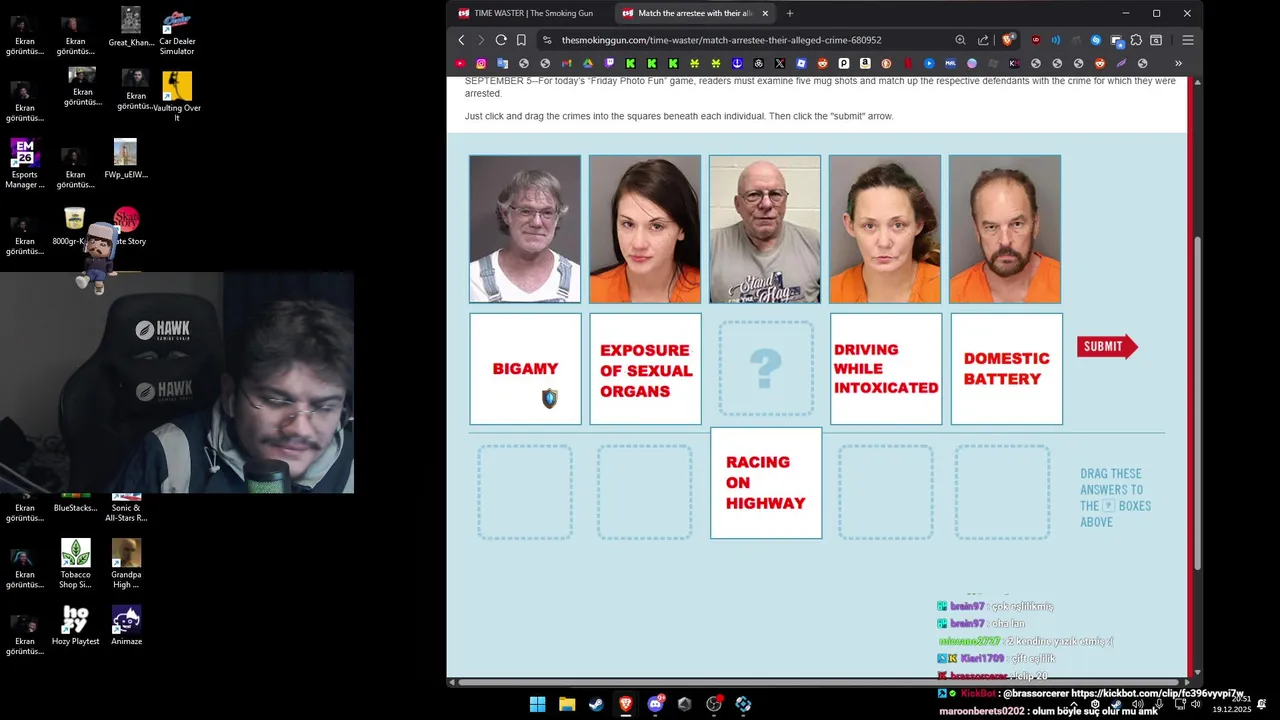
Task: Open the kickbot.com clip link in chat
Action: [x=1157, y=693]
